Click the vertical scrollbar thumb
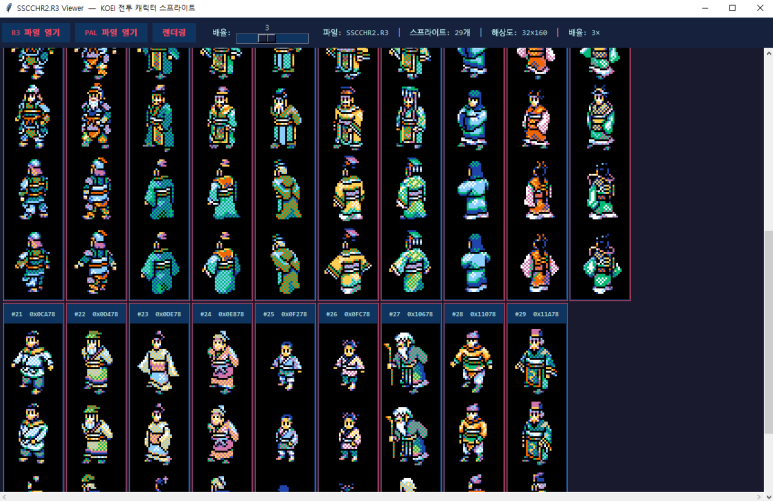Viewport: 773px width, 501px height. pyautogui.click(x=768, y=332)
